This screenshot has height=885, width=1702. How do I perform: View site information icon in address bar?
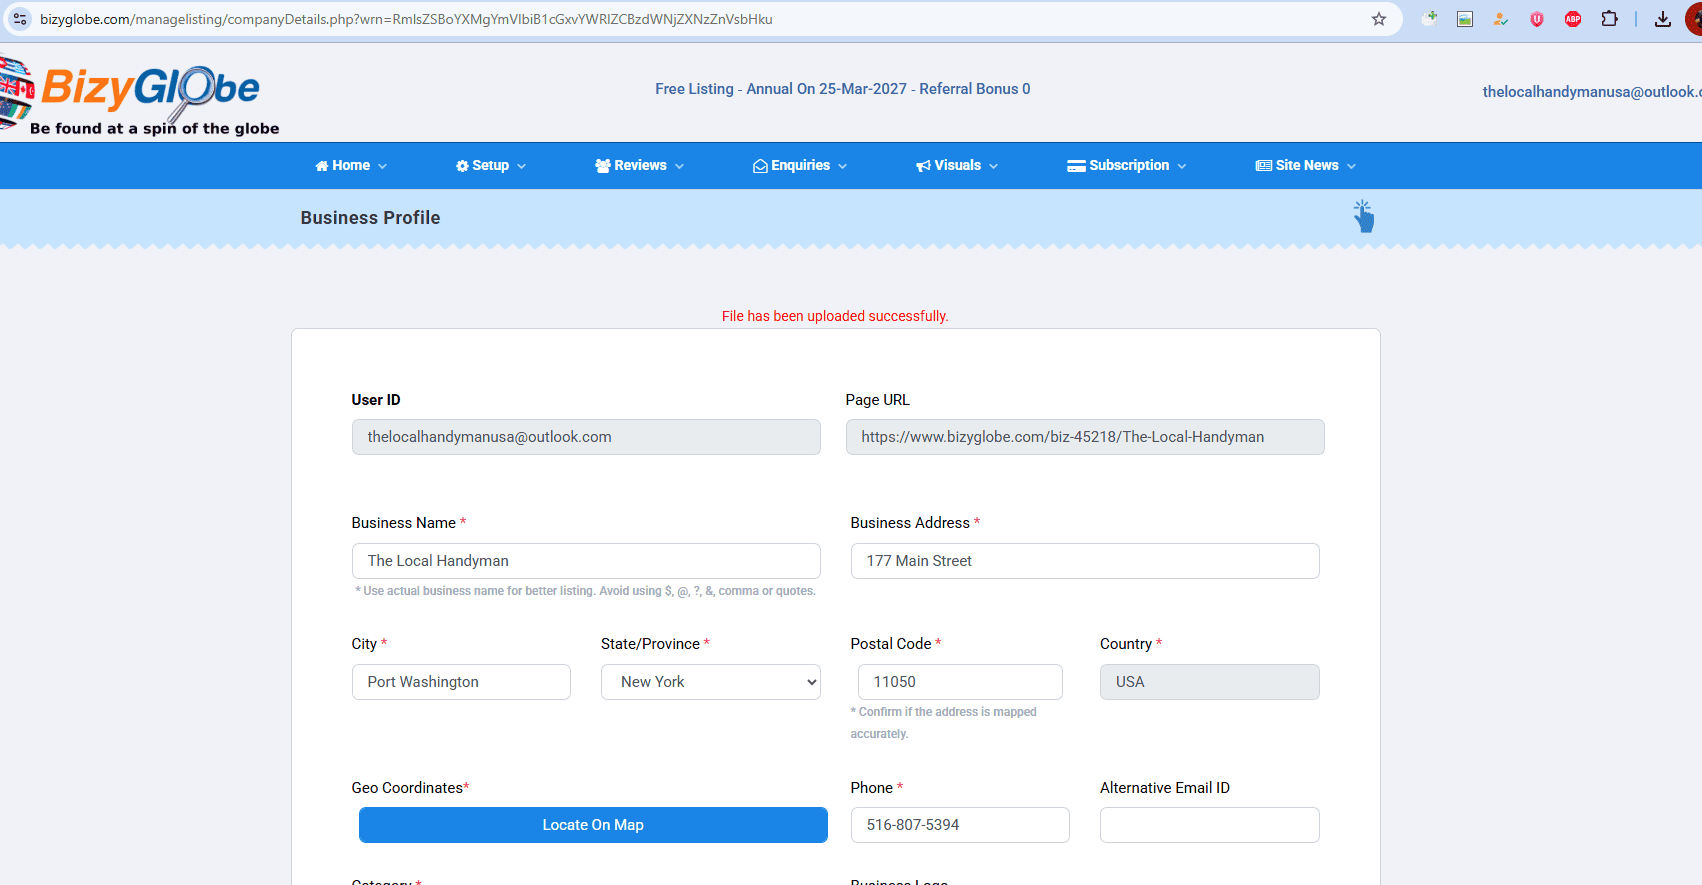click(x=20, y=19)
